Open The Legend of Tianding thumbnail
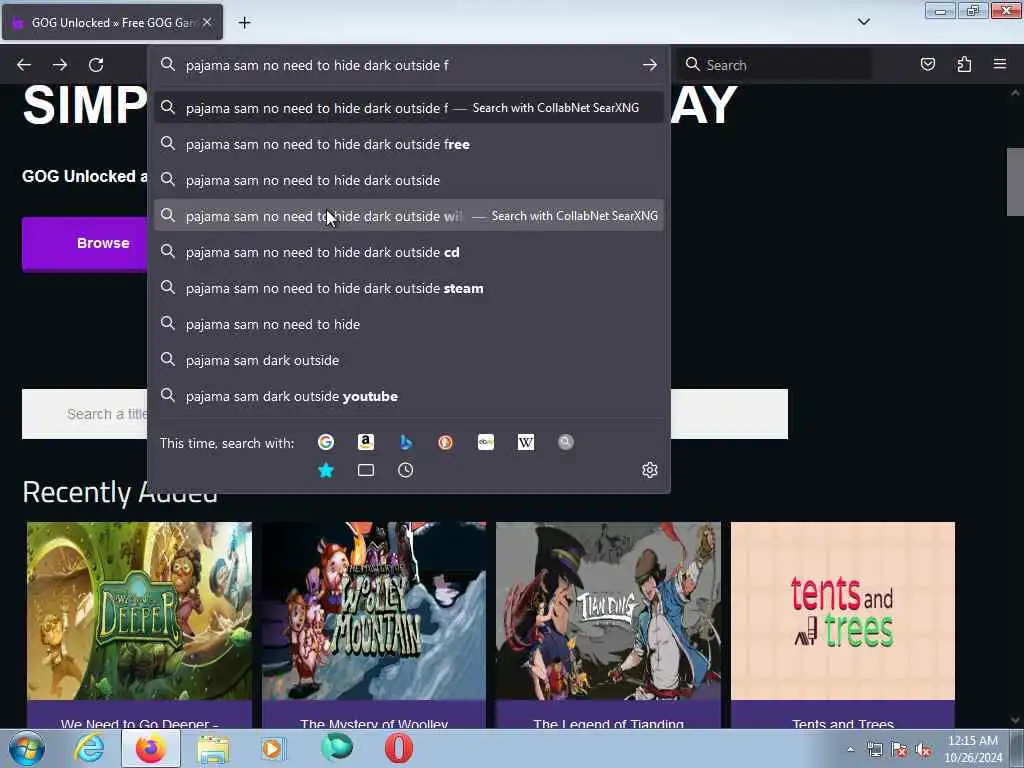This screenshot has width=1024, height=768. (x=608, y=611)
